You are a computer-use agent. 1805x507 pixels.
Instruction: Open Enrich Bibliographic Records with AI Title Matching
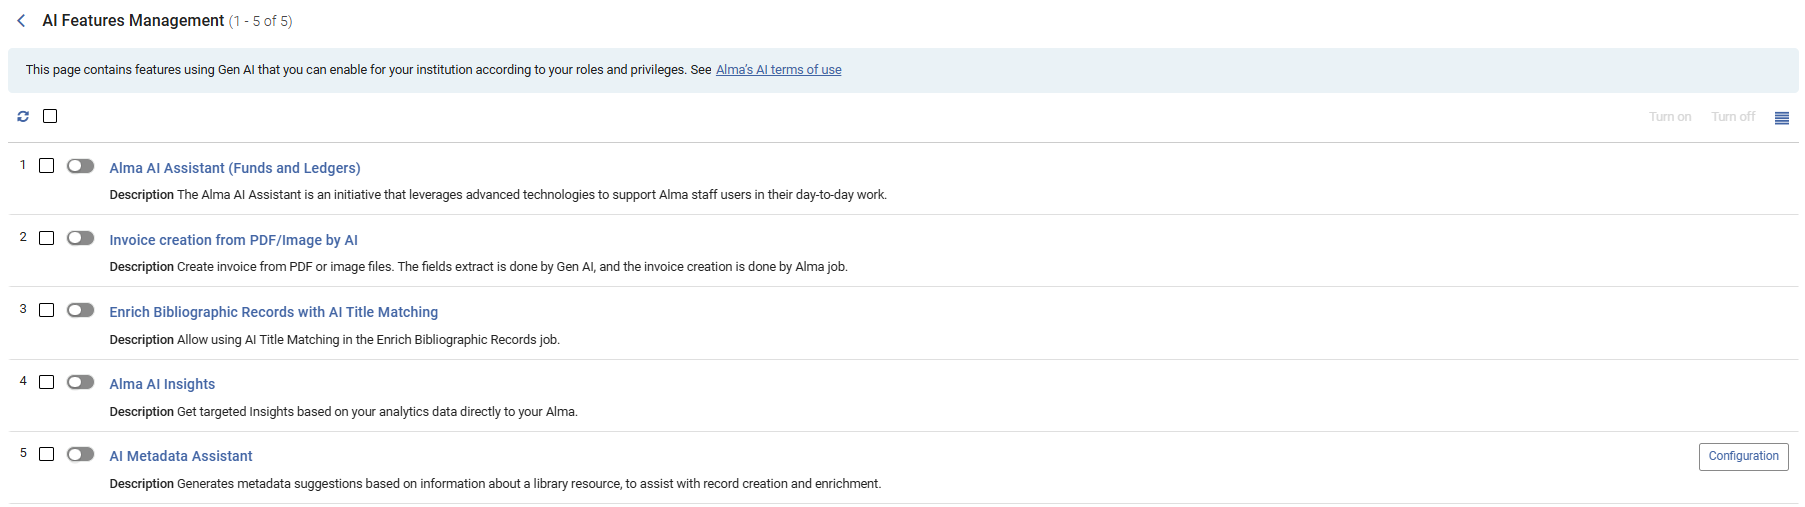(273, 312)
